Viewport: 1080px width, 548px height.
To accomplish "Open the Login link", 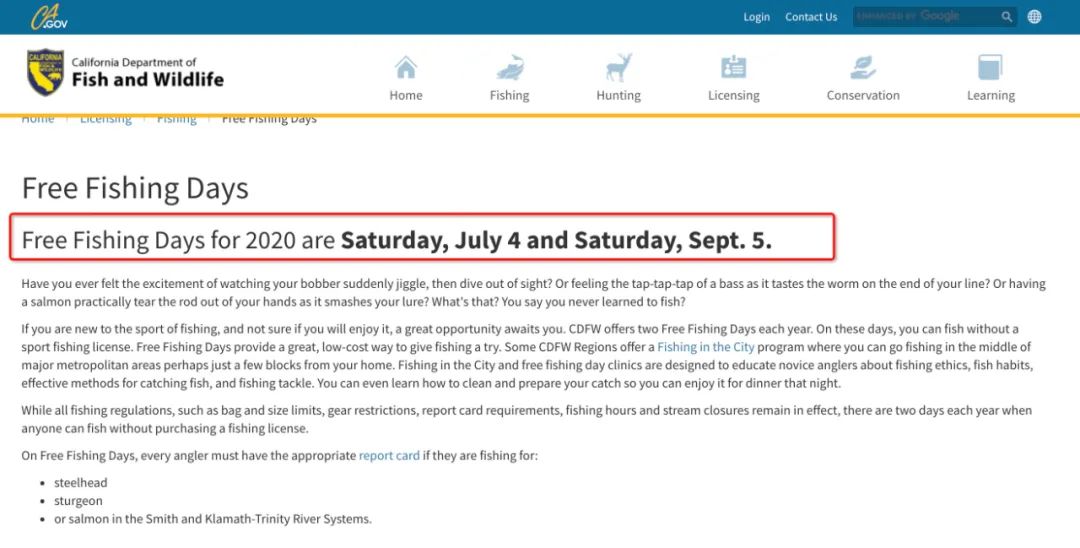I will tap(756, 17).
